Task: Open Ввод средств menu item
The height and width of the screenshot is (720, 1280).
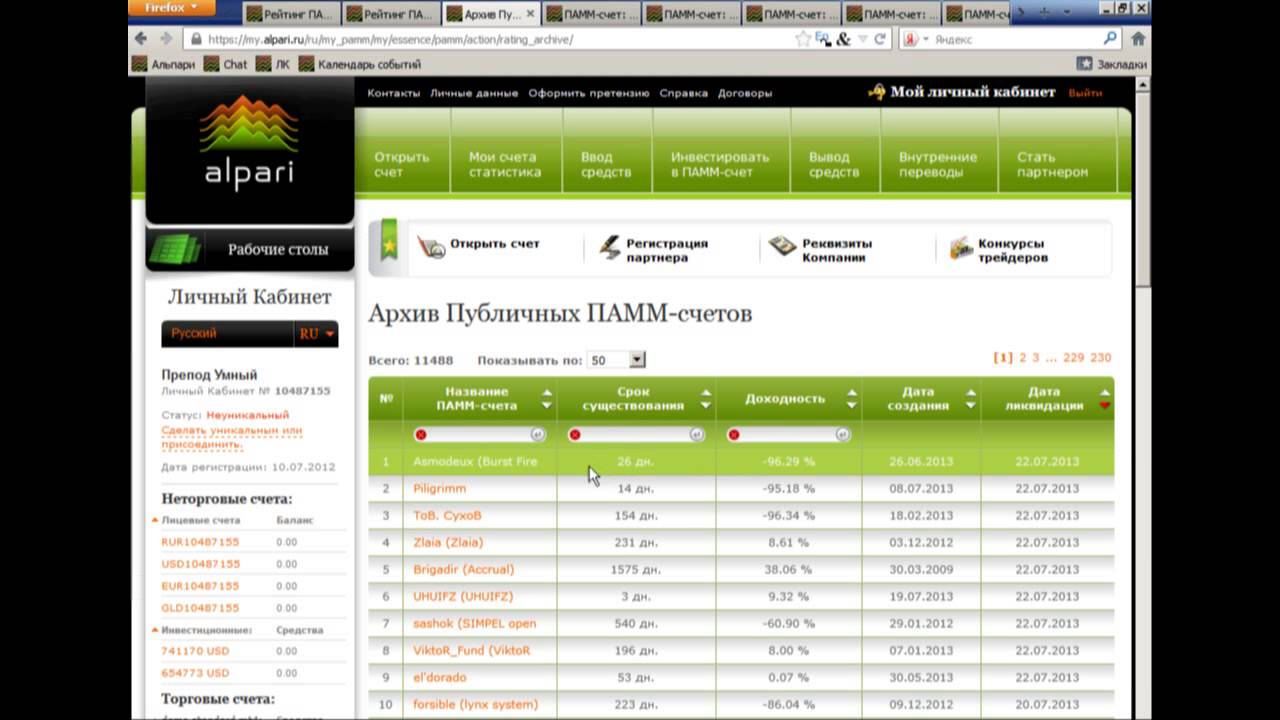Action: (607, 164)
